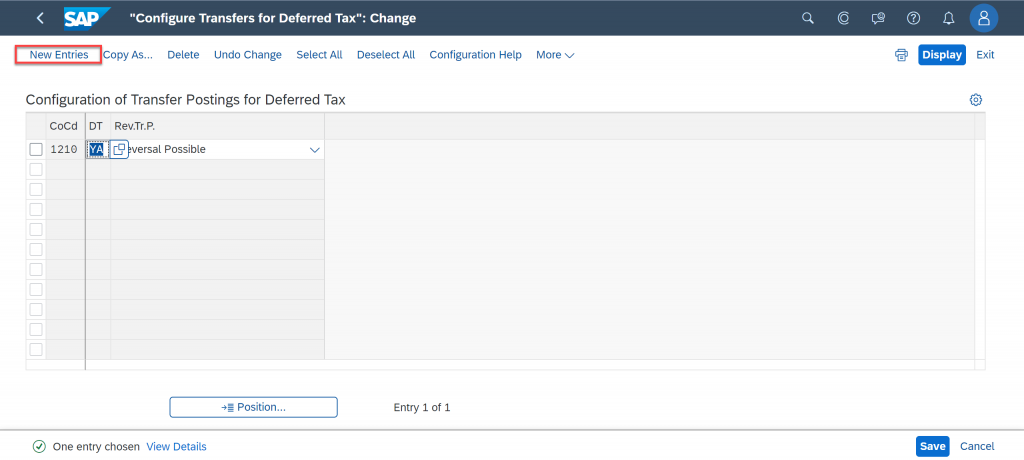Image resolution: width=1024 pixels, height=460 pixels.
Task: Click the back arrow in the header
Action: pyautogui.click(x=40, y=18)
